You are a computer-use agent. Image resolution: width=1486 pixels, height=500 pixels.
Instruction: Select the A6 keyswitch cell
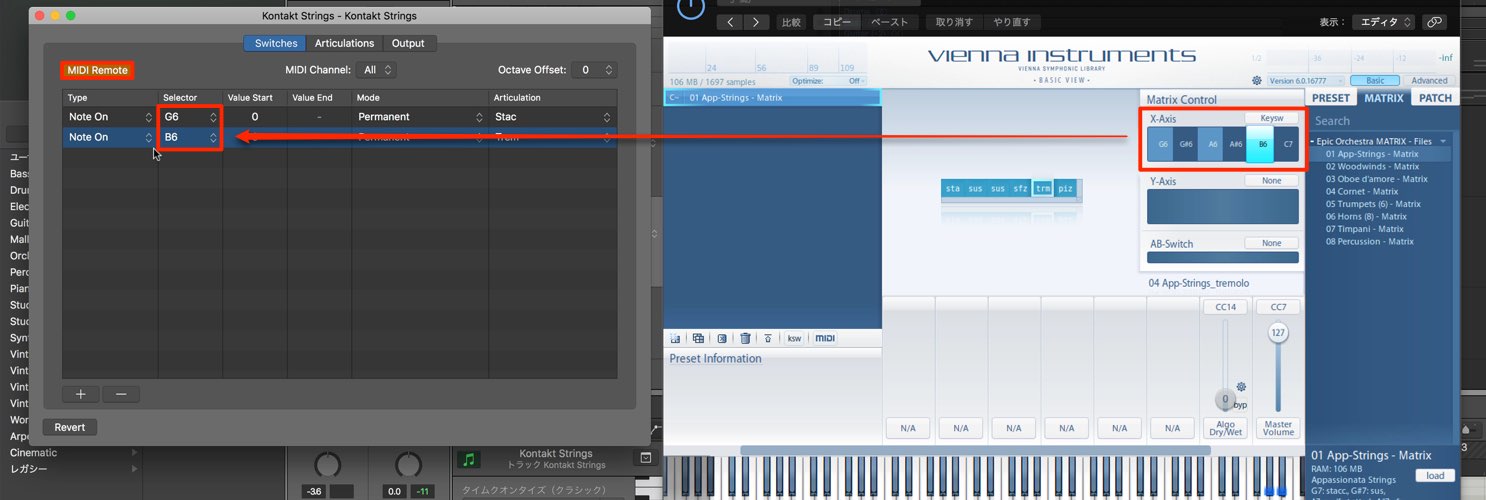coord(1212,144)
